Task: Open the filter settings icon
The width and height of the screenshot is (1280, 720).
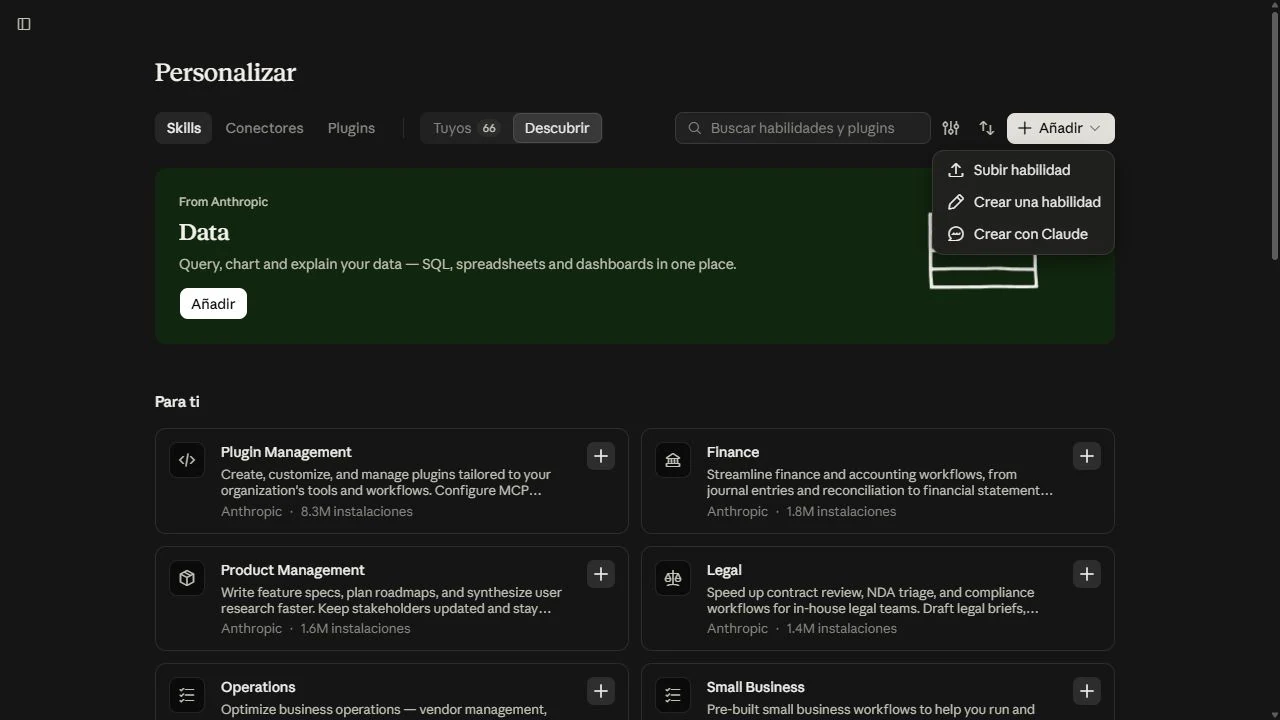Action: (951, 128)
